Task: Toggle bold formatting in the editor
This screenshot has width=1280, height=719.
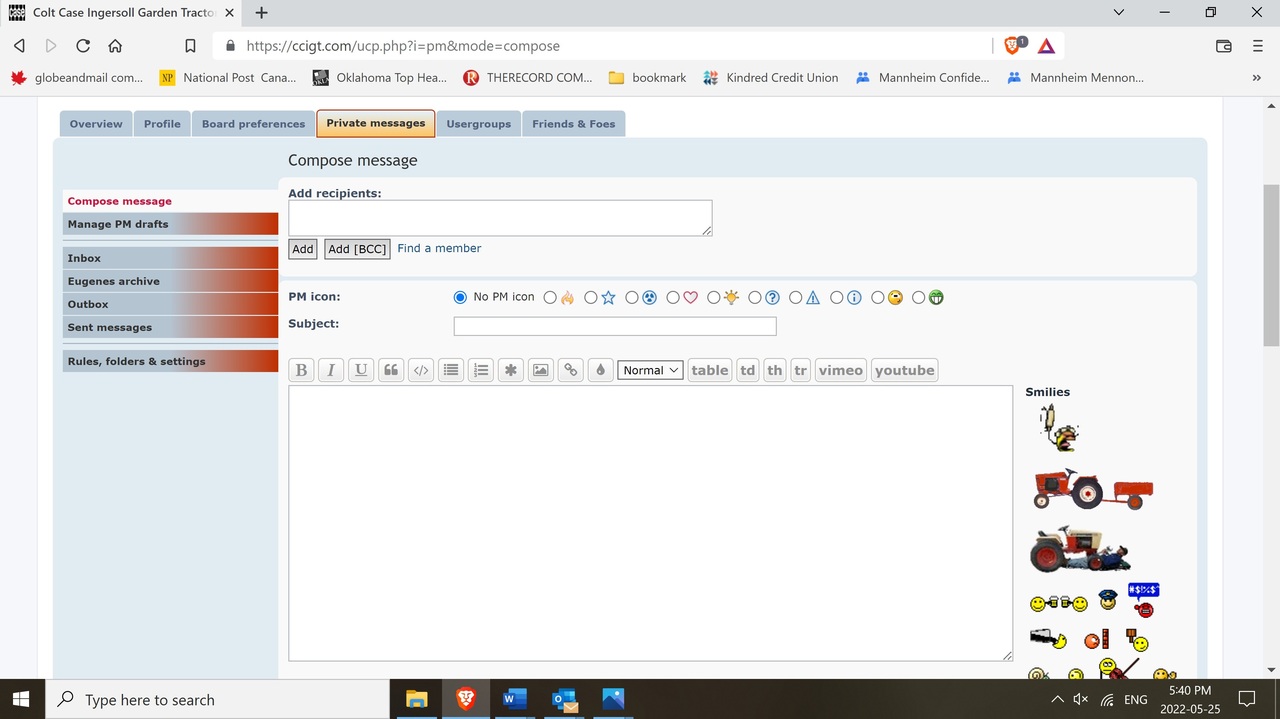Action: (301, 370)
